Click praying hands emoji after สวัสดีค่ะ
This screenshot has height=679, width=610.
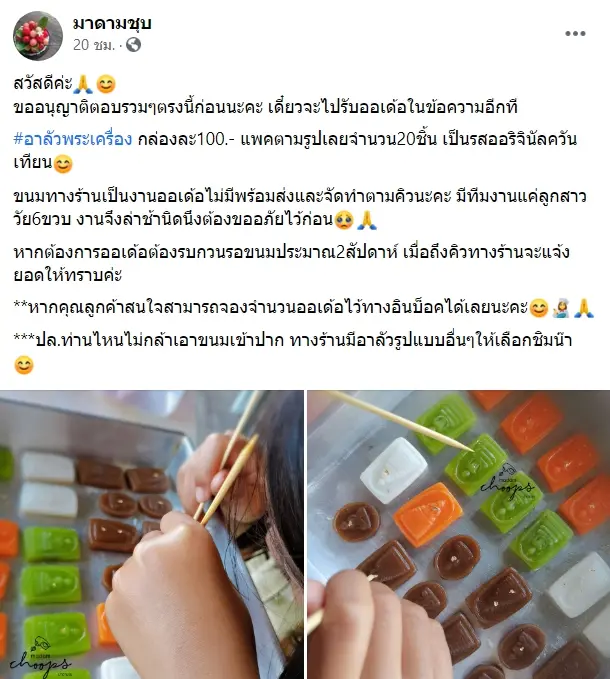tap(83, 84)
